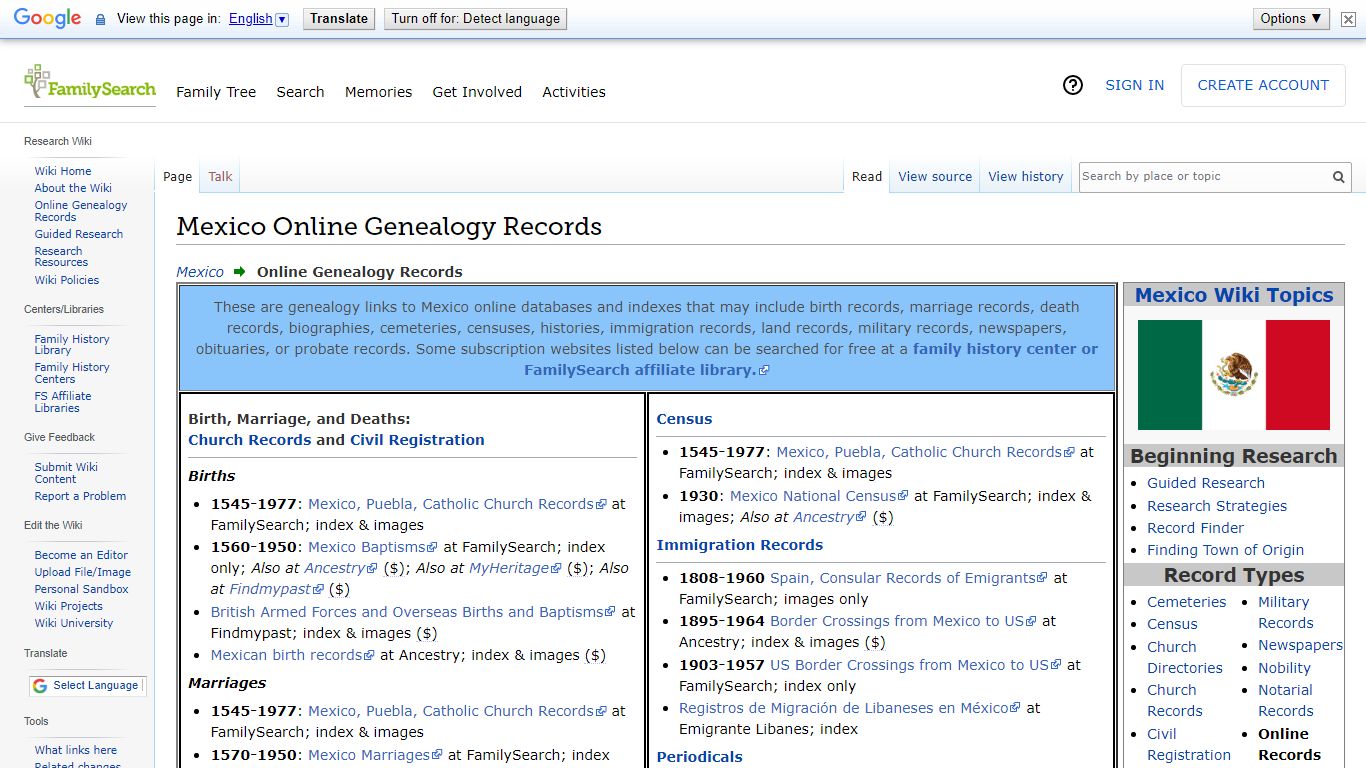Open the View history tab
1366x768 pixels.
tap(1026, 177)
